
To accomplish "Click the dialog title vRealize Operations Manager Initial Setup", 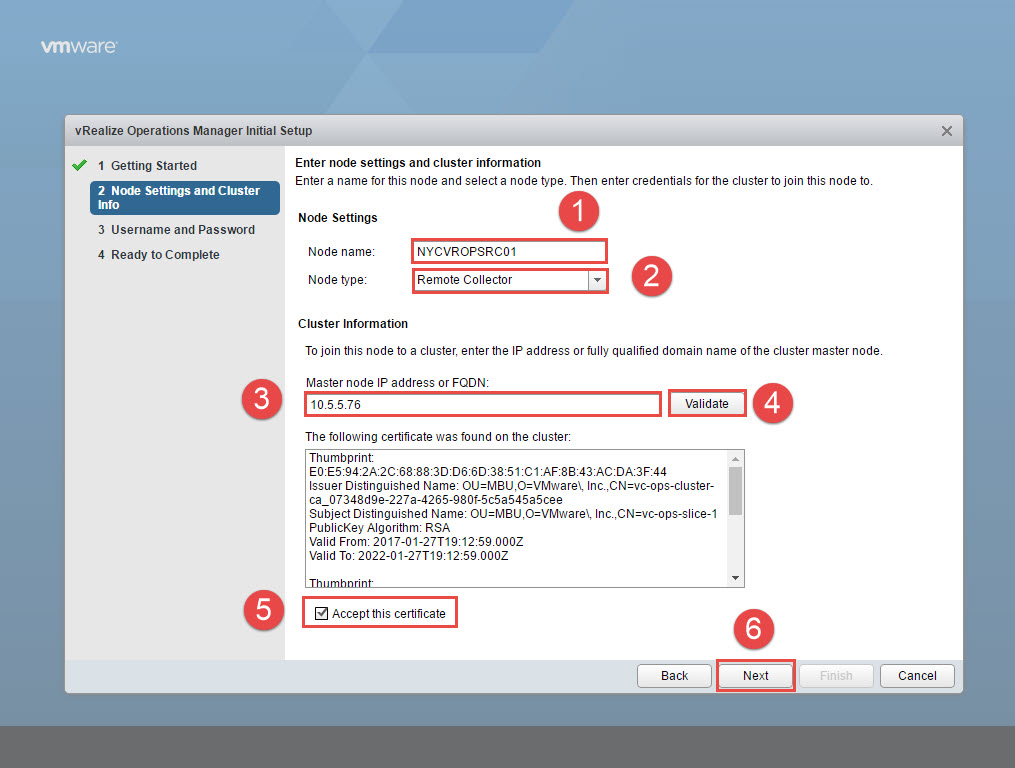I will tap(194, 131).
